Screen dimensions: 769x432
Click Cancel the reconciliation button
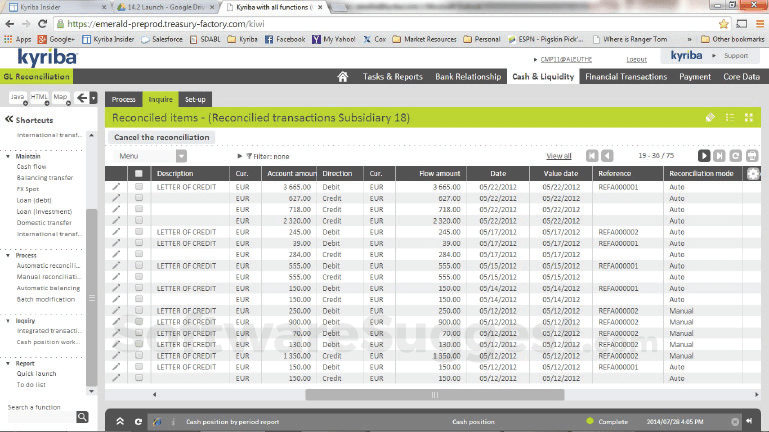(x=161, y=137)
